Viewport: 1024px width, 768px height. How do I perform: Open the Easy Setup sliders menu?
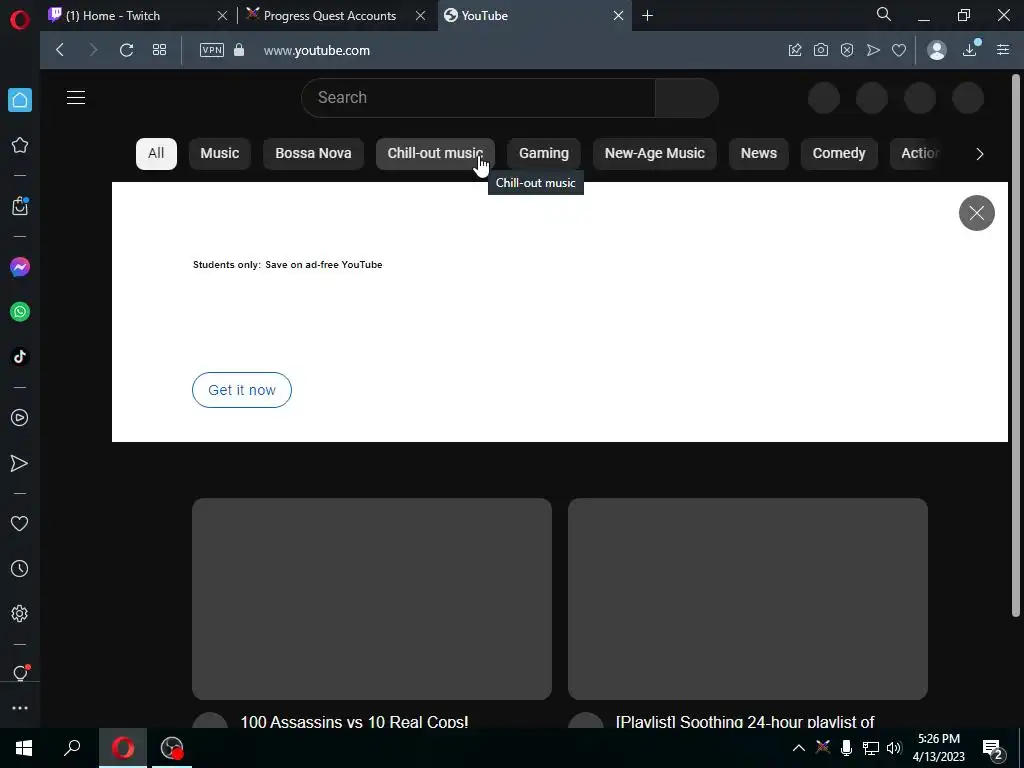tap(1003, 50)
